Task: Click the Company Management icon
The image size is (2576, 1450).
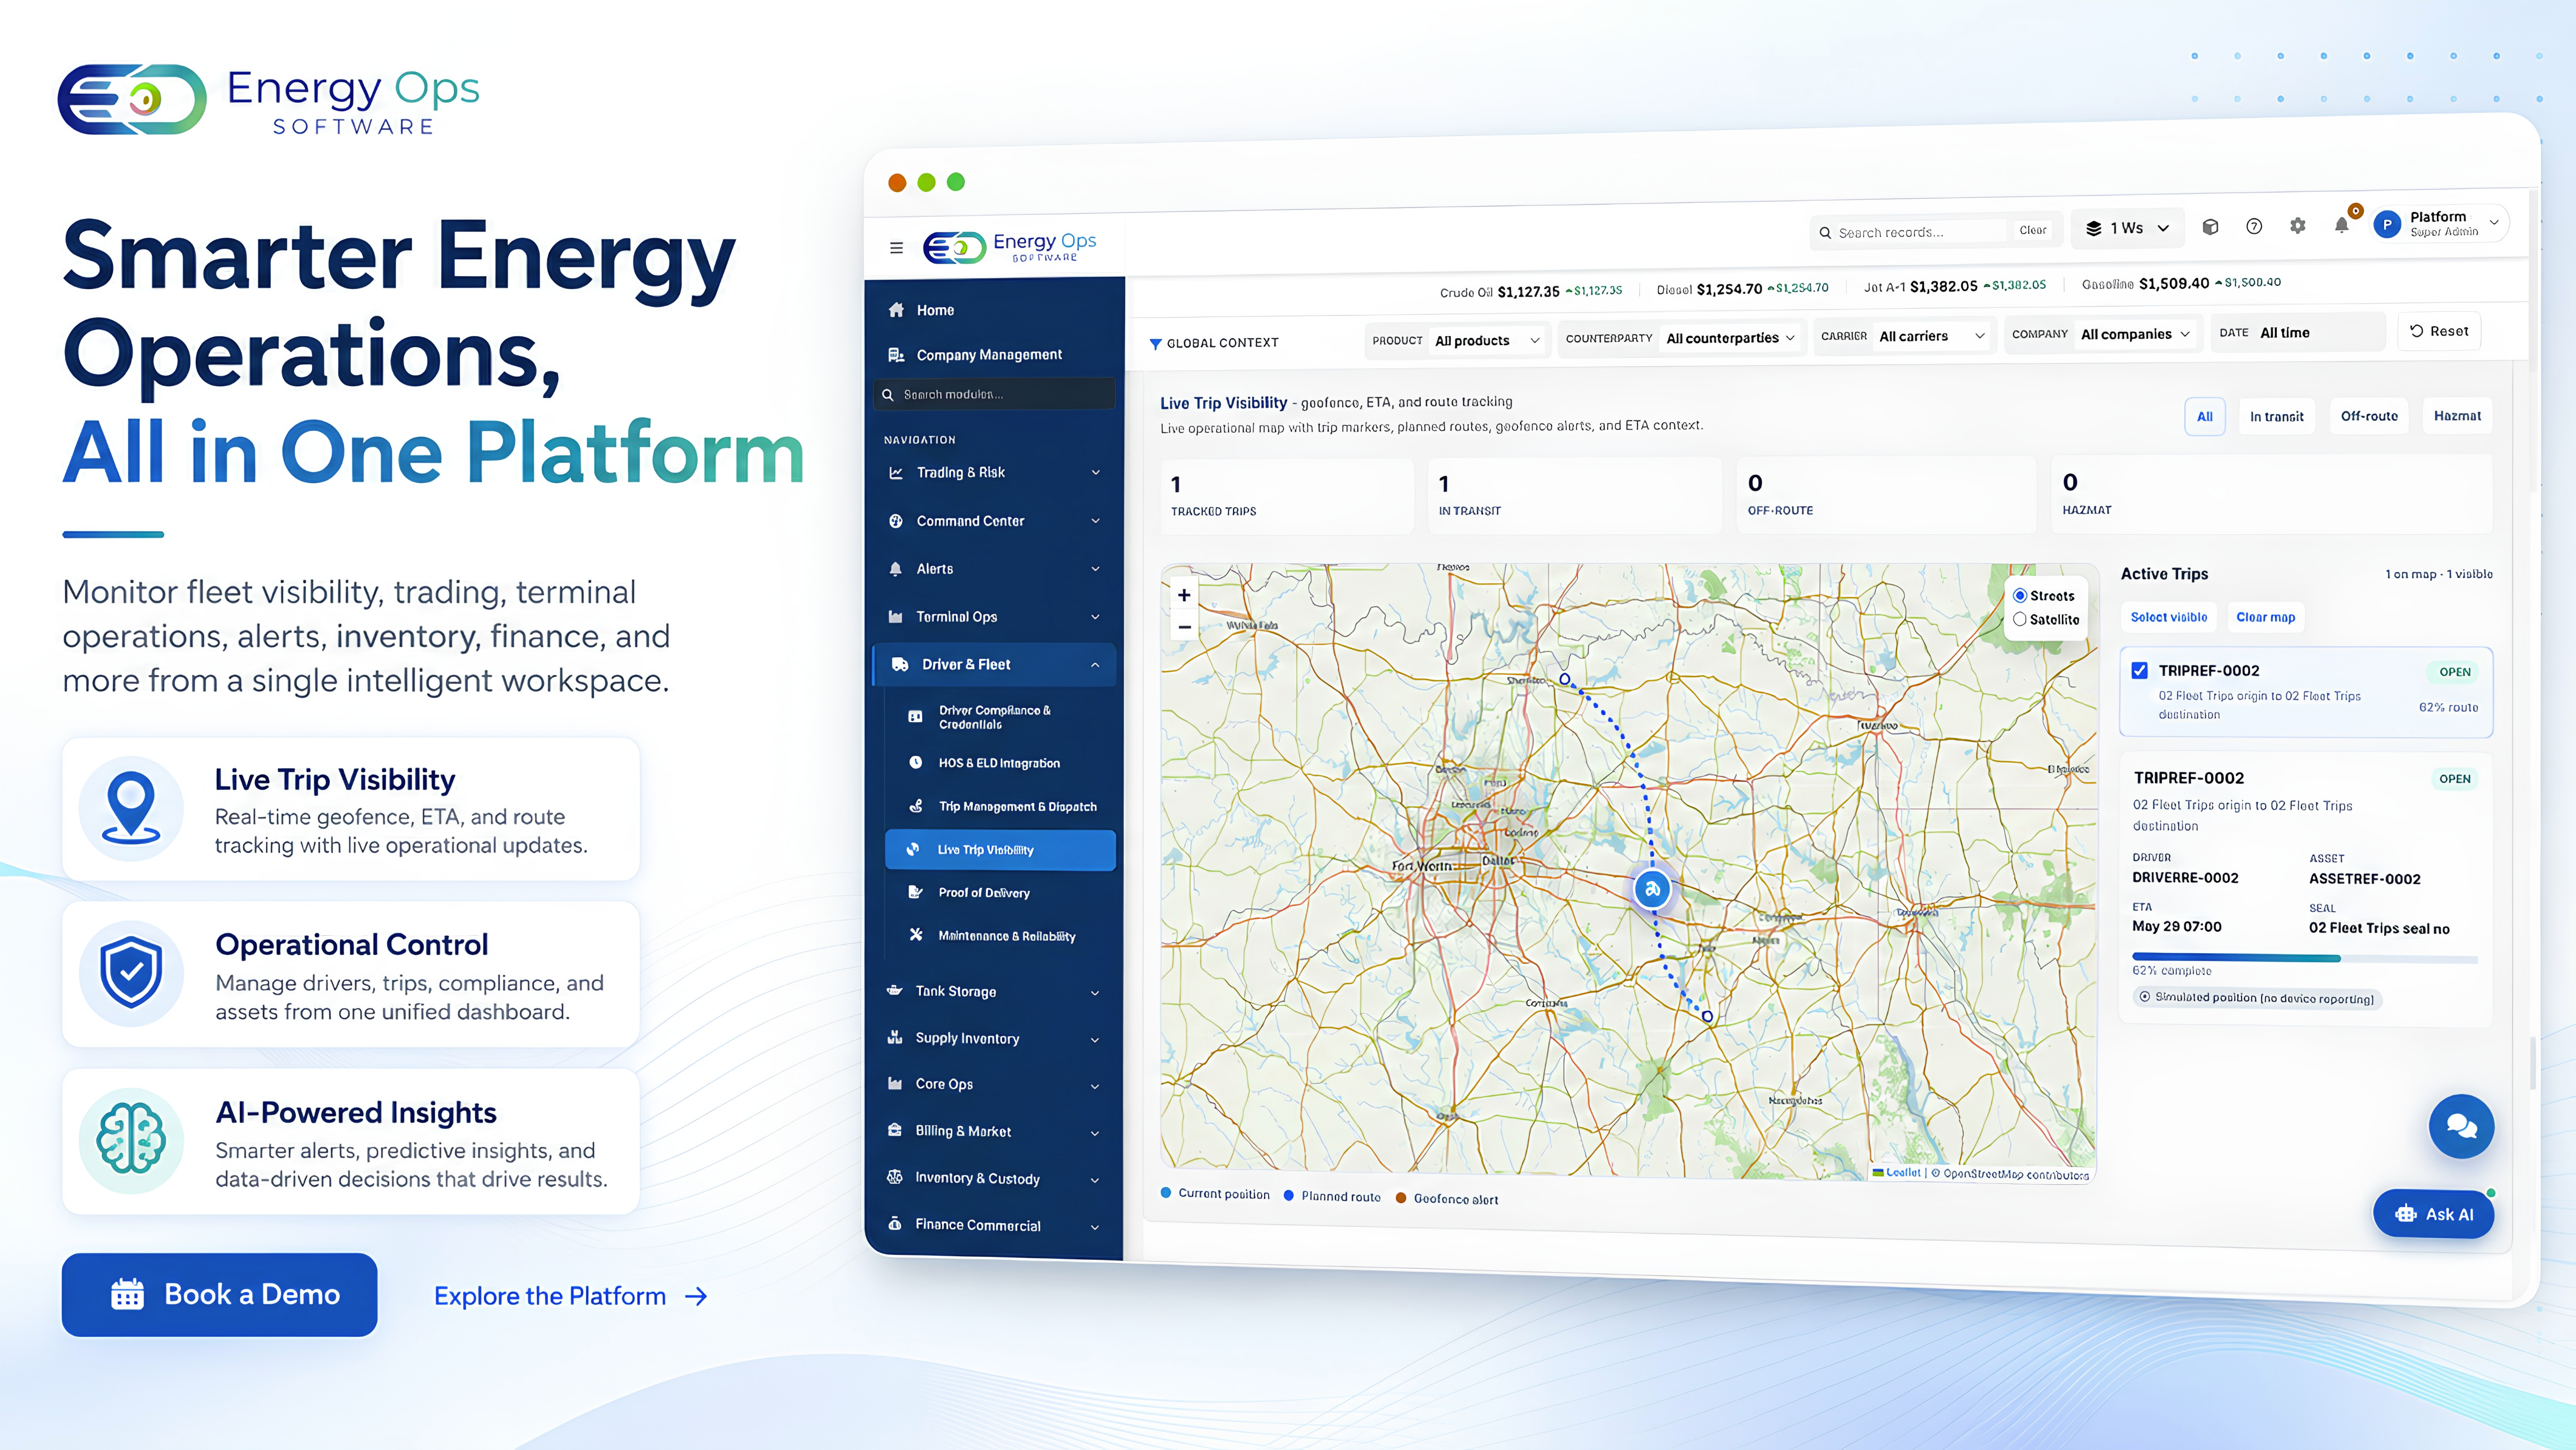Action: 896,355
